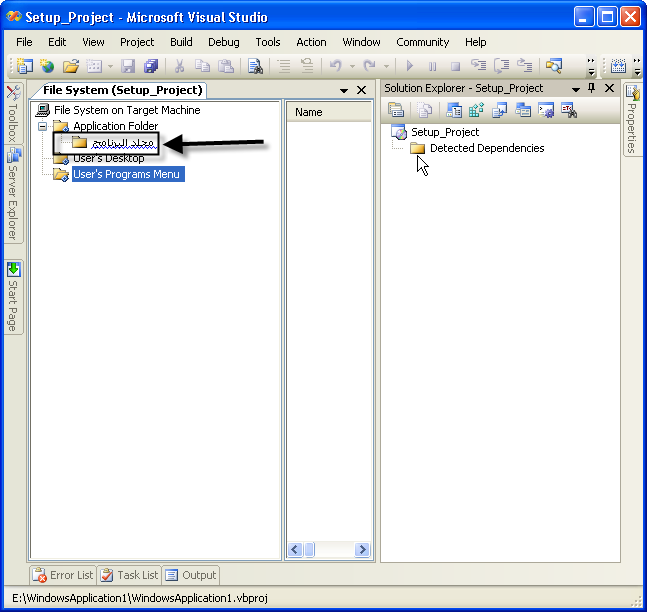The height and width of the screenshot is (612, 647).
Task: Switch to the Output tab
Action: 191,575
